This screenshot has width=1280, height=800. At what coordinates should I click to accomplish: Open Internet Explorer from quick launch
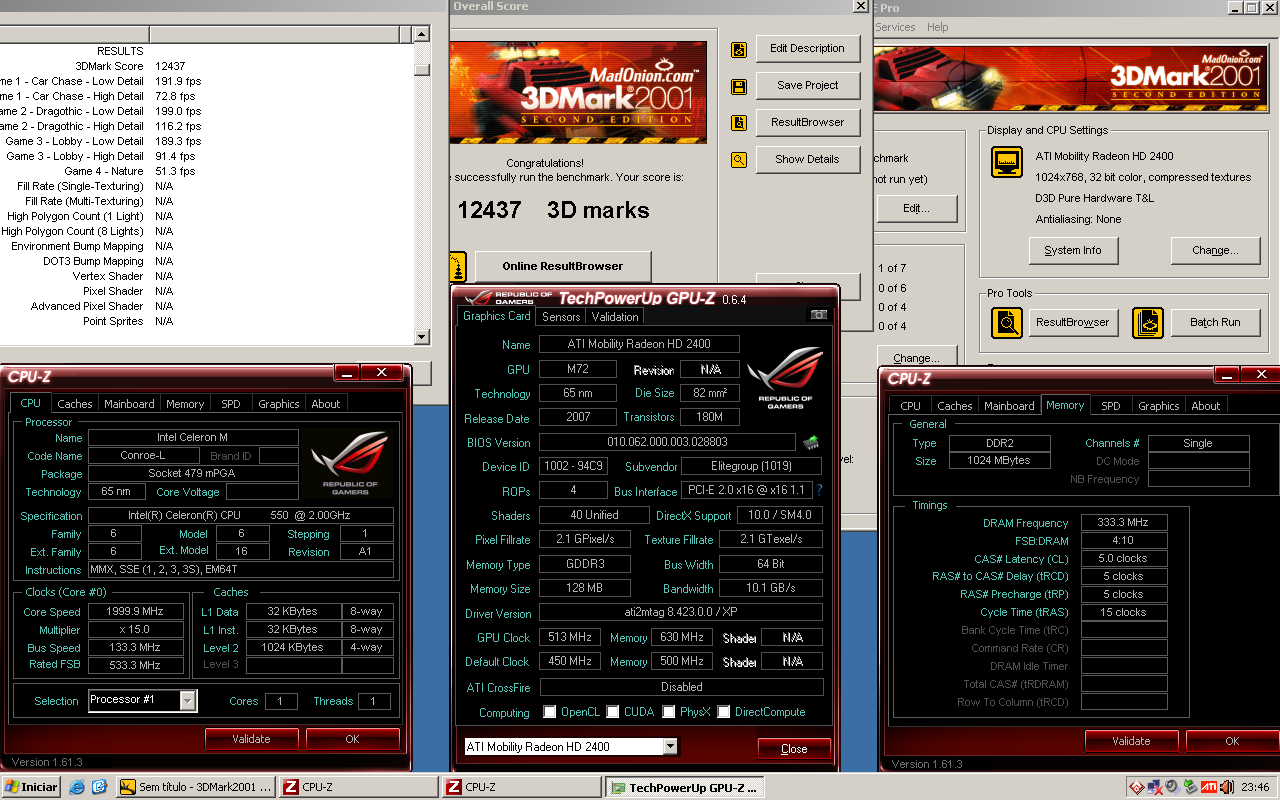(x=77, y=787)
